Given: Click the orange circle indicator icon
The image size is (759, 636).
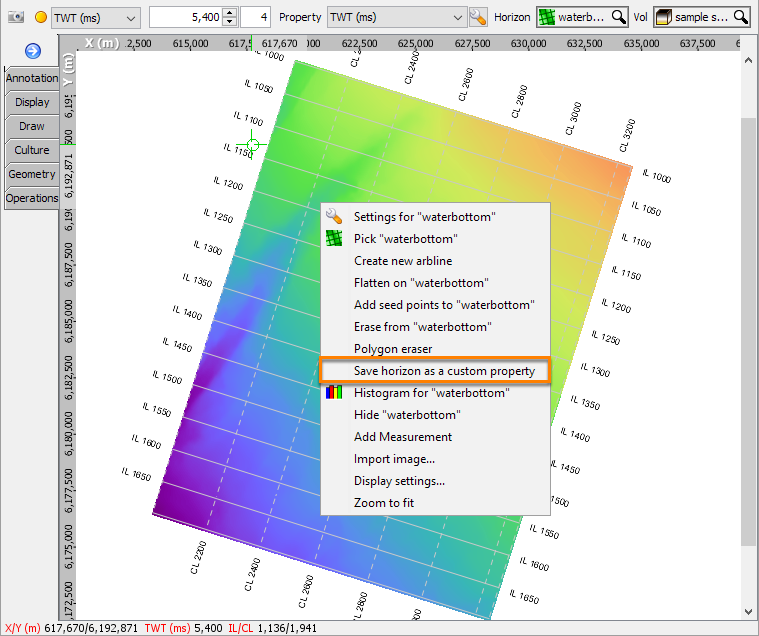Looking at the screenshot, I should tap(41, 17).
